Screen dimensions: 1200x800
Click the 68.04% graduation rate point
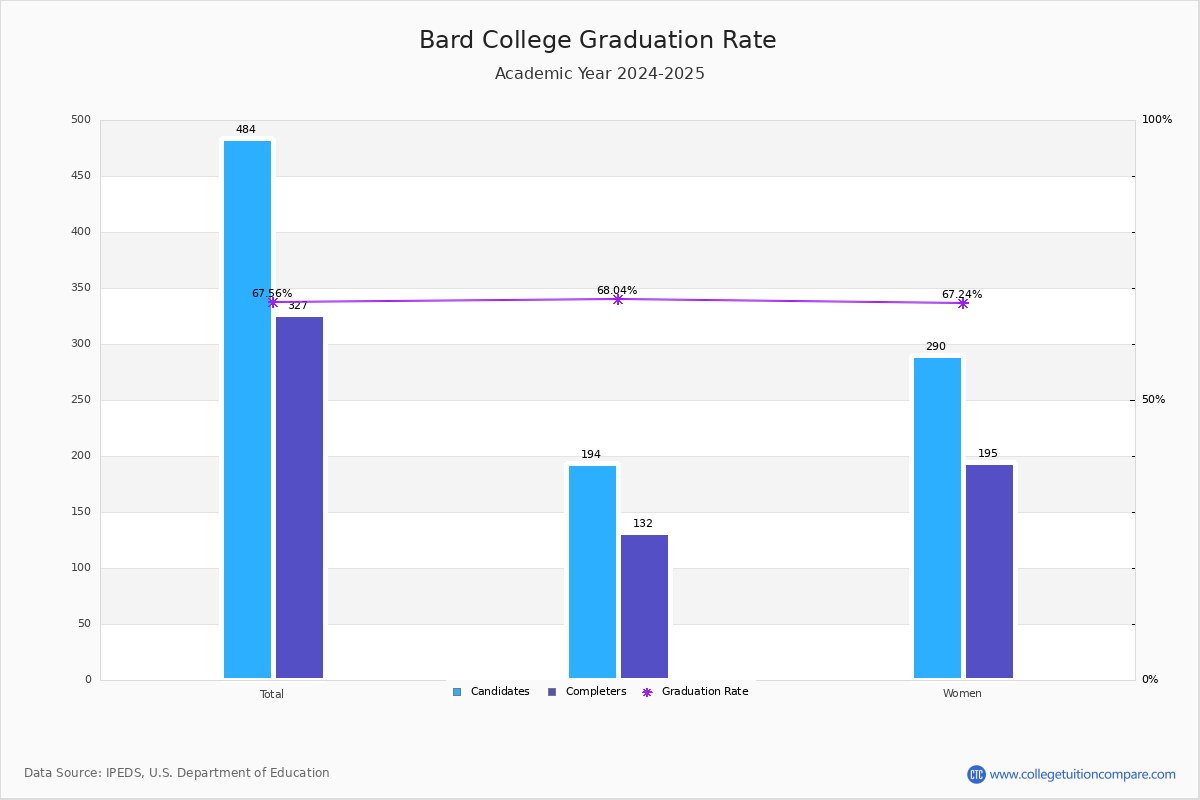pos(617,299)
